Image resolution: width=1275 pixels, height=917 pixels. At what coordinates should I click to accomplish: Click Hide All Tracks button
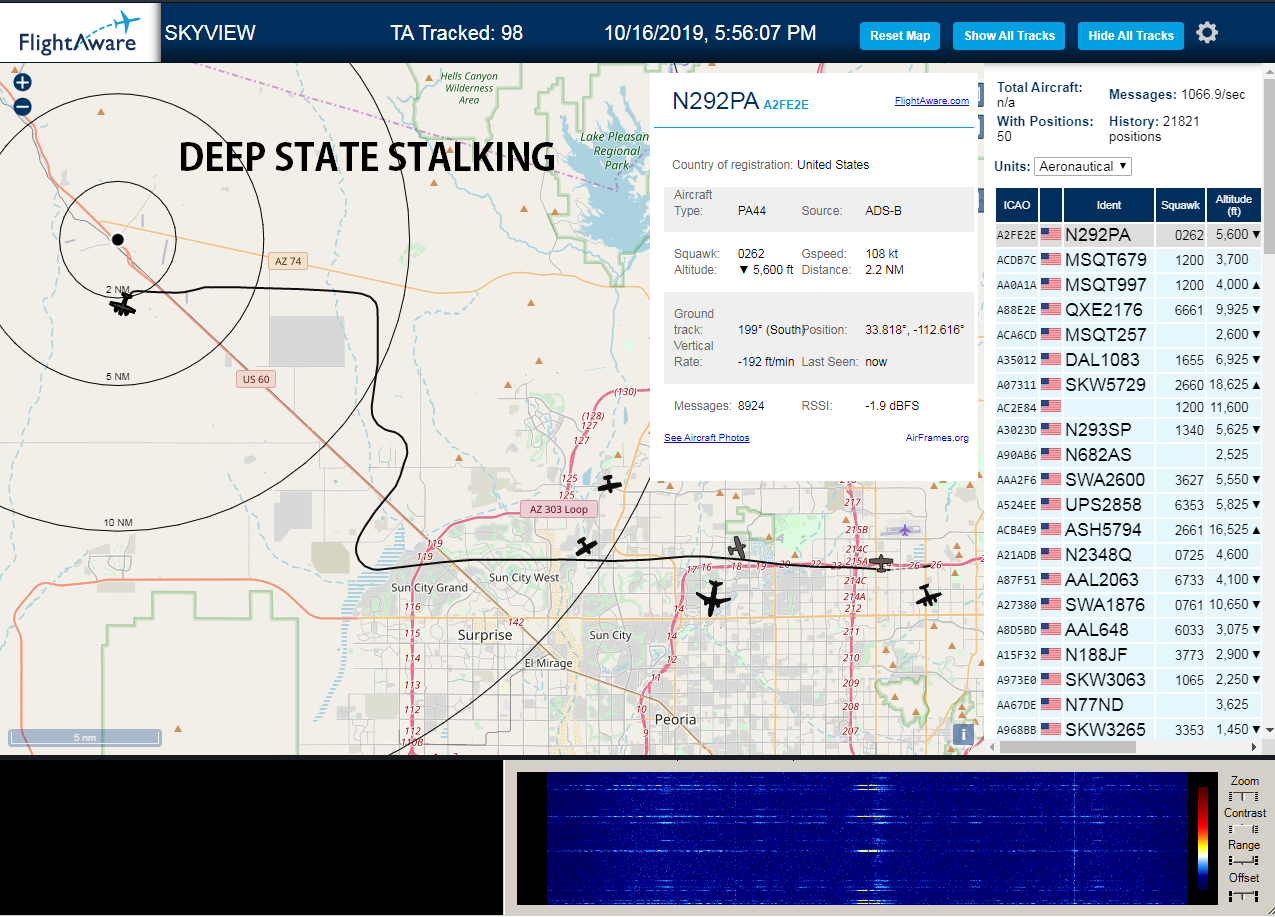[1131, 36]
